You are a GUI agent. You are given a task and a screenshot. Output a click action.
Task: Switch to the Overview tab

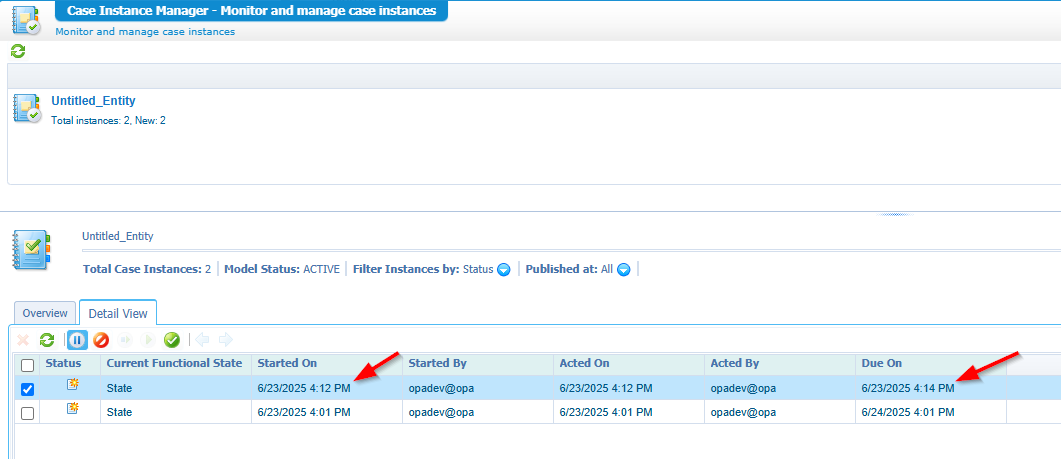click(x=45, y=313)
